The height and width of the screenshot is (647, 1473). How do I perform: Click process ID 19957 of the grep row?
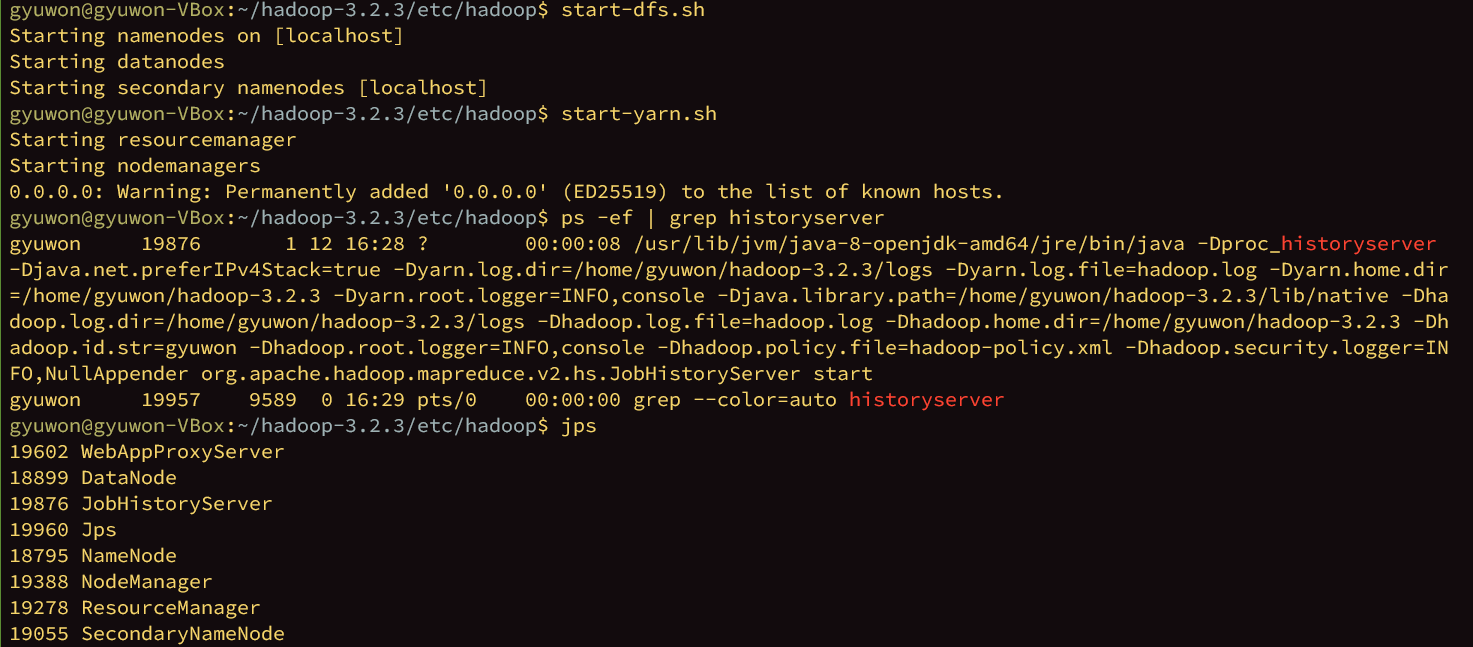coord(171,400)
